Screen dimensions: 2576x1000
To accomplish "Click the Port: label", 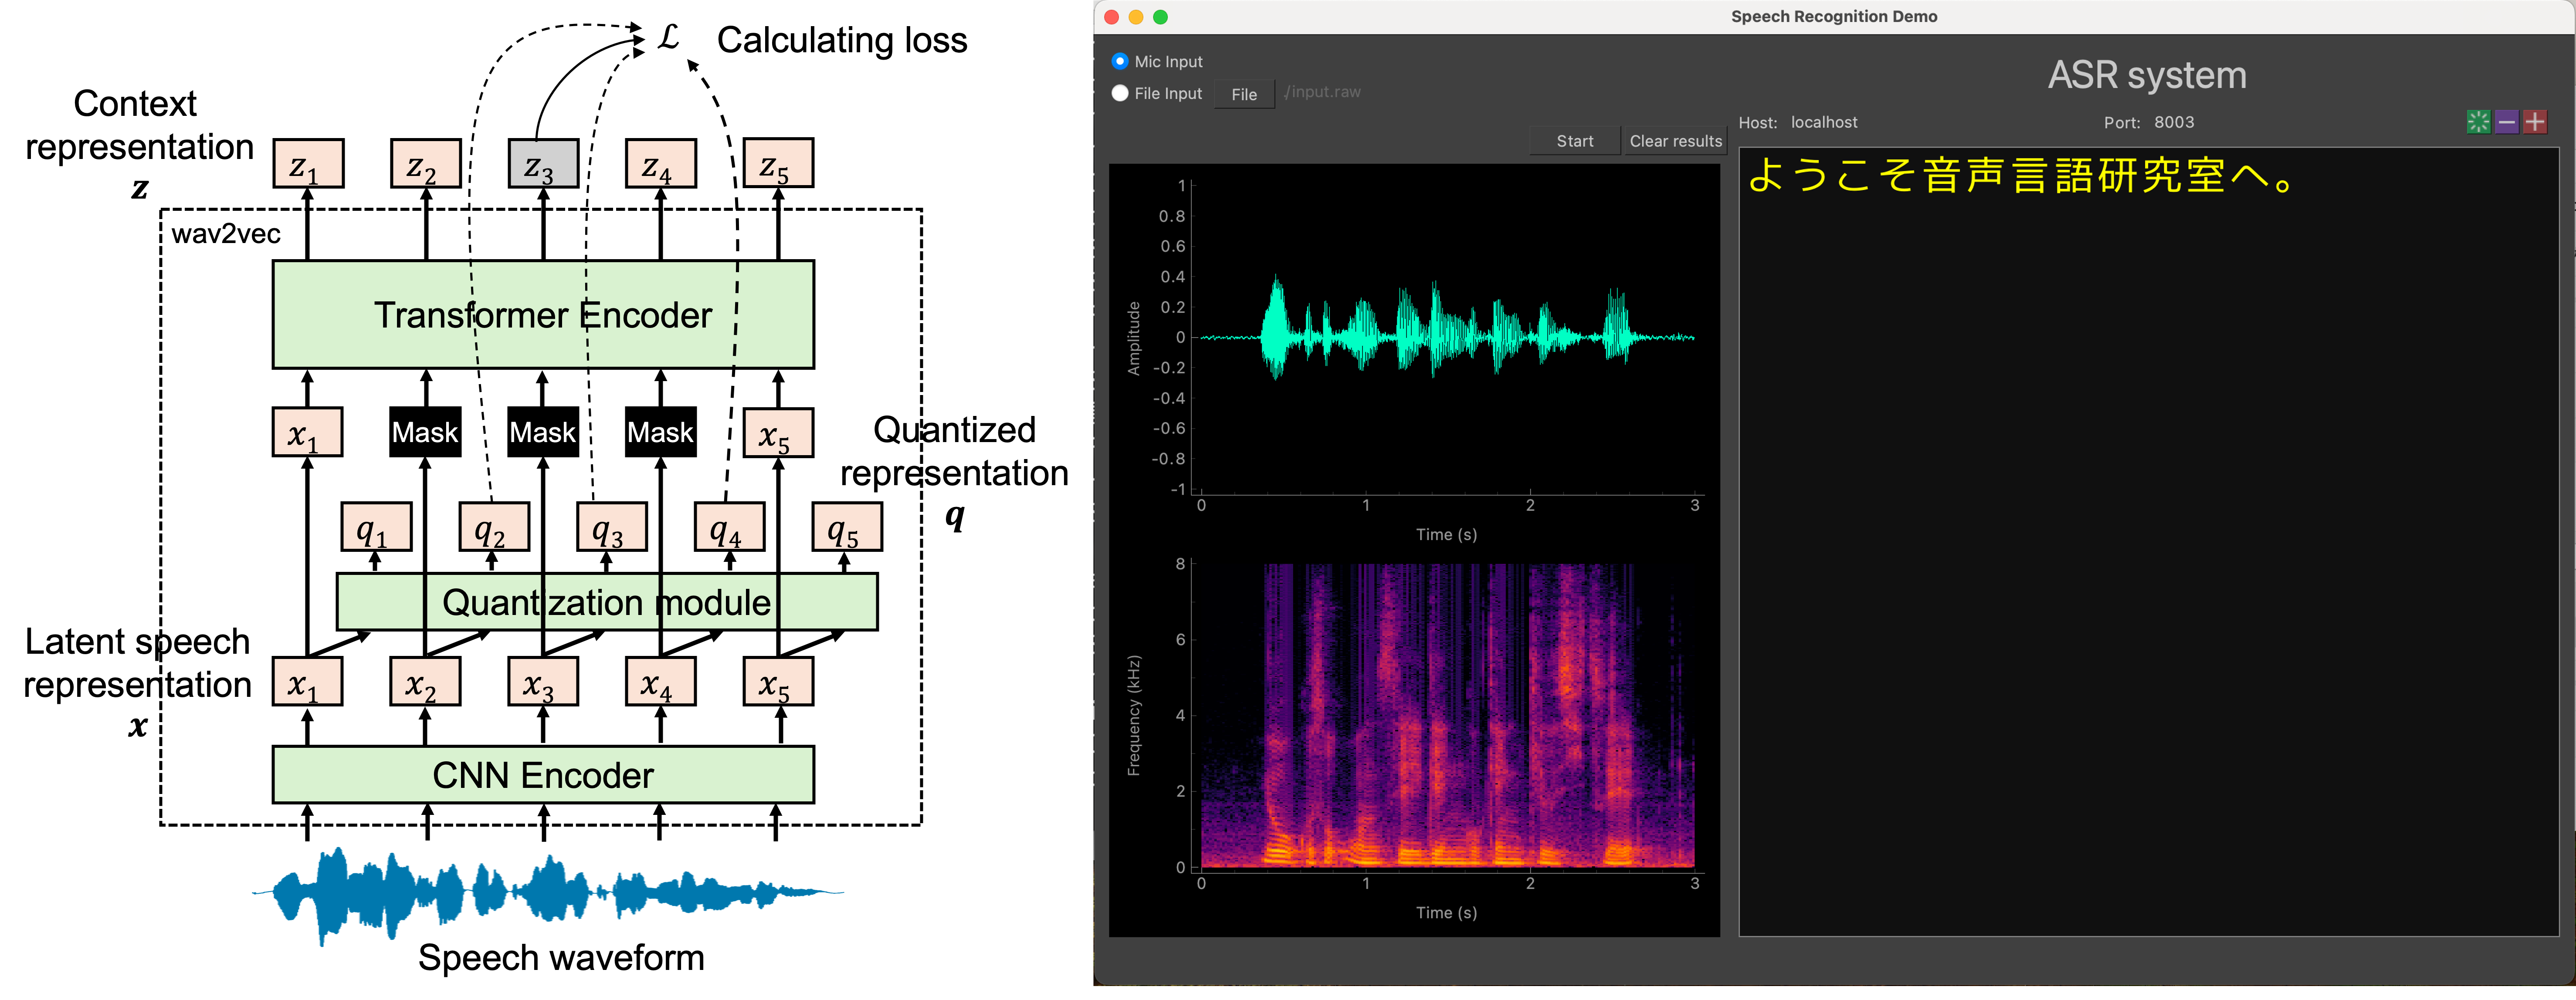I will coord(2122,122).
